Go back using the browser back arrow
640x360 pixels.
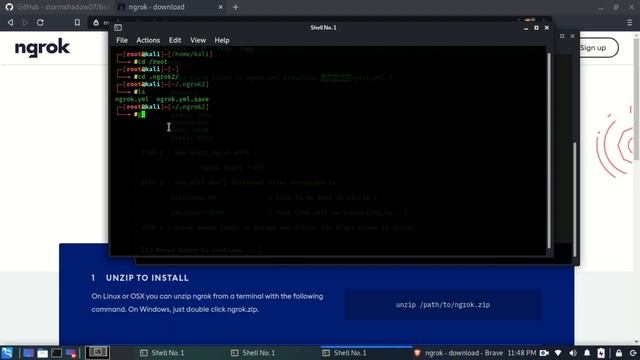coord(11,22)
